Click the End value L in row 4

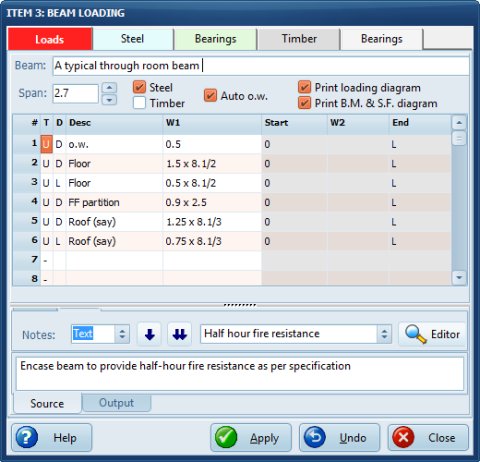(420, 202)
